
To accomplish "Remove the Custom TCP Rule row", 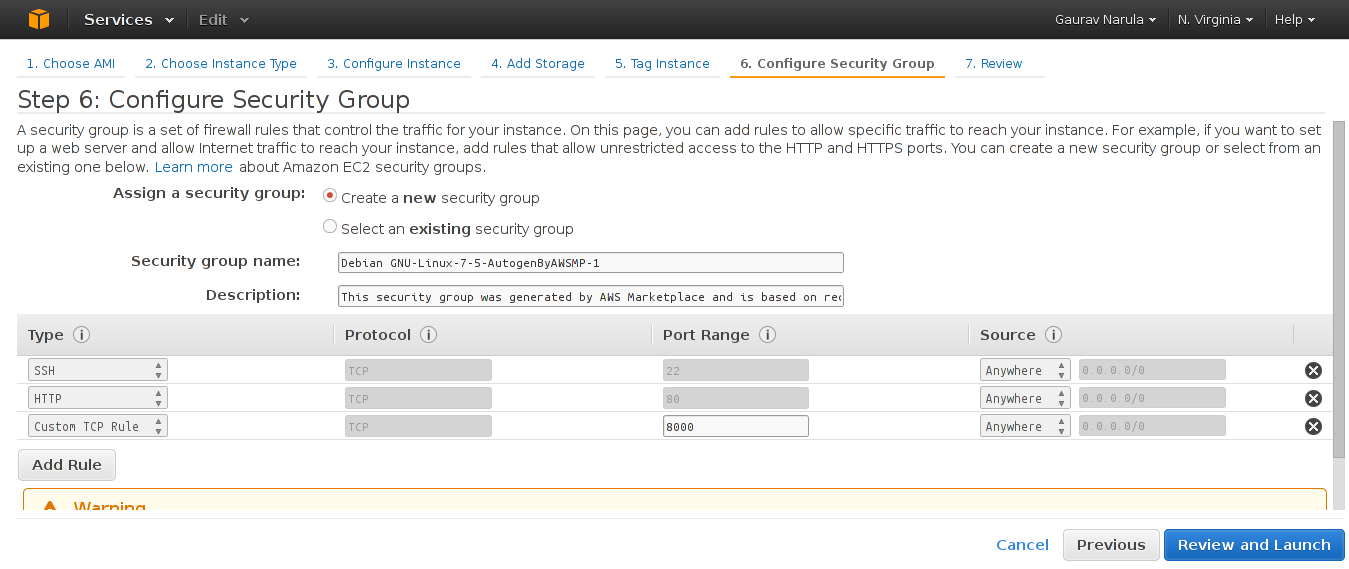I will (1313, 426).
